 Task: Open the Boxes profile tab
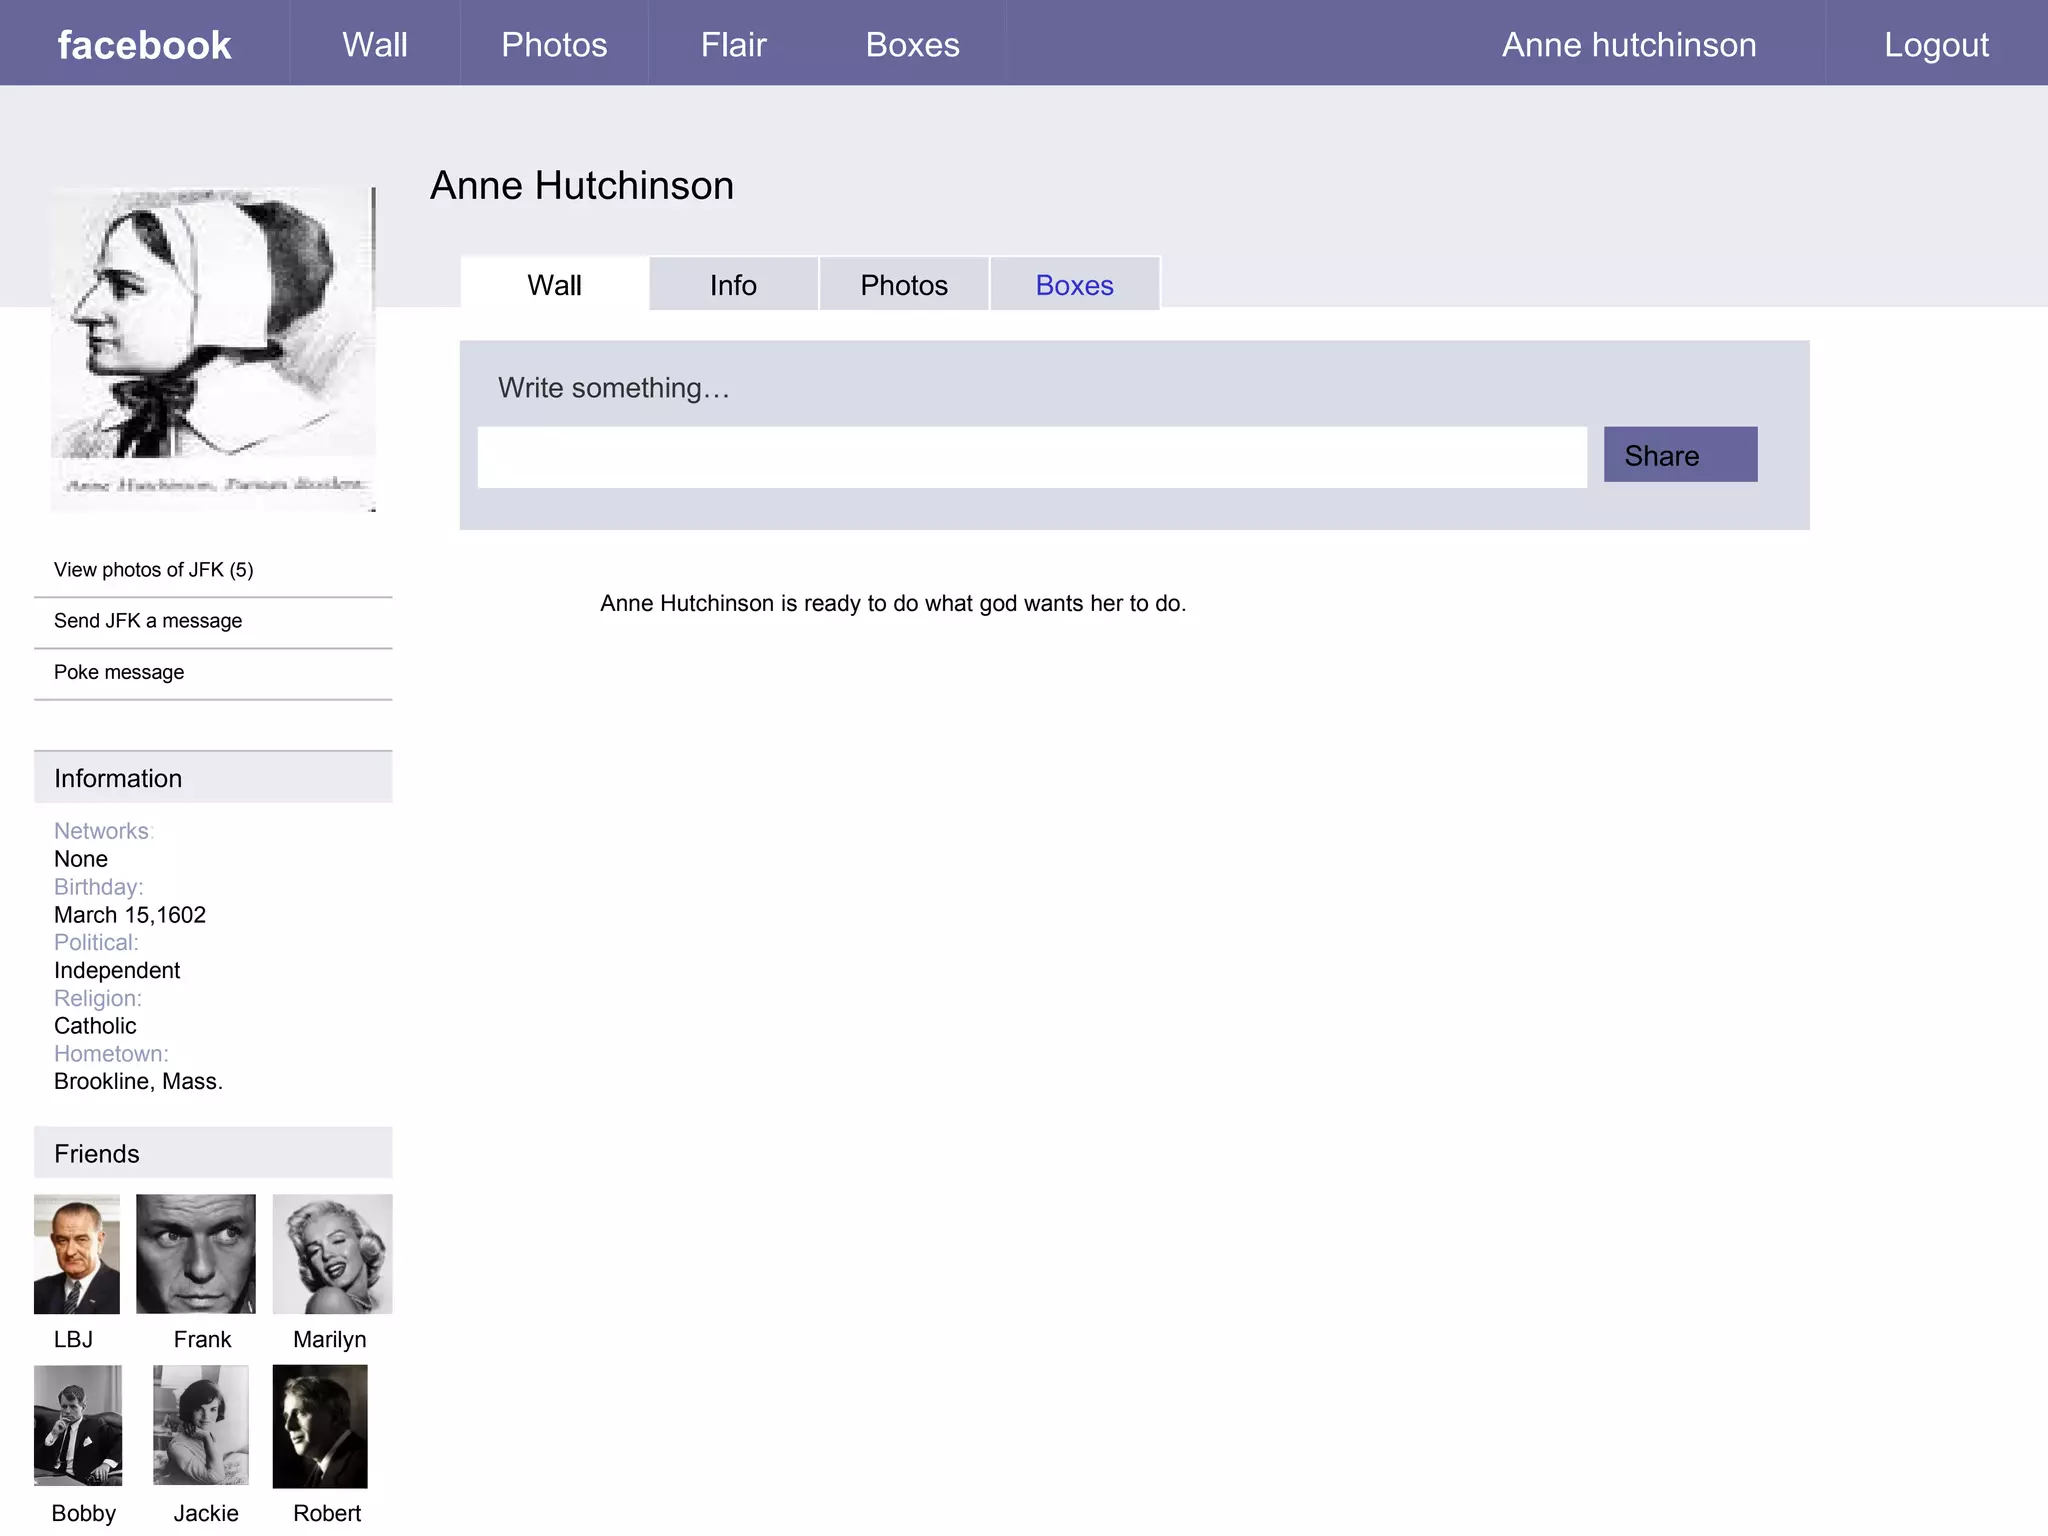[x=1074, y=285]
